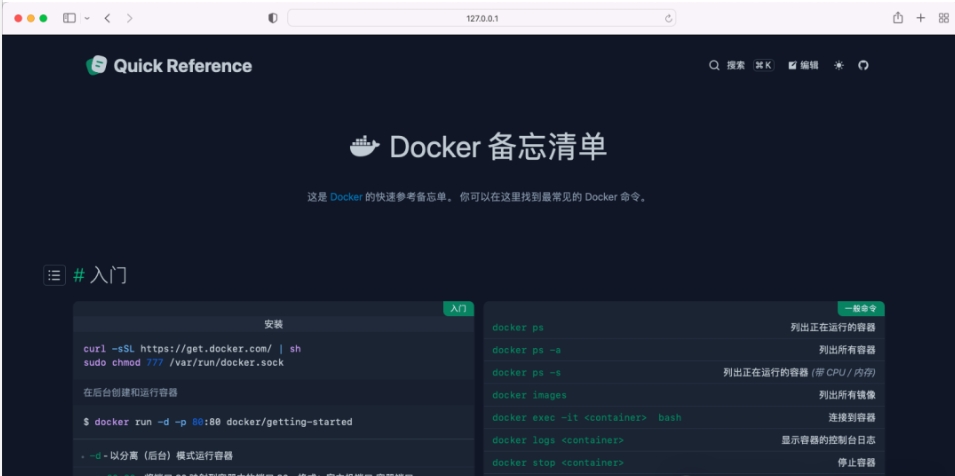The width and height of the screenshot is (955, 476).
Task: Click the 停止容器 description
Action: 856,463
